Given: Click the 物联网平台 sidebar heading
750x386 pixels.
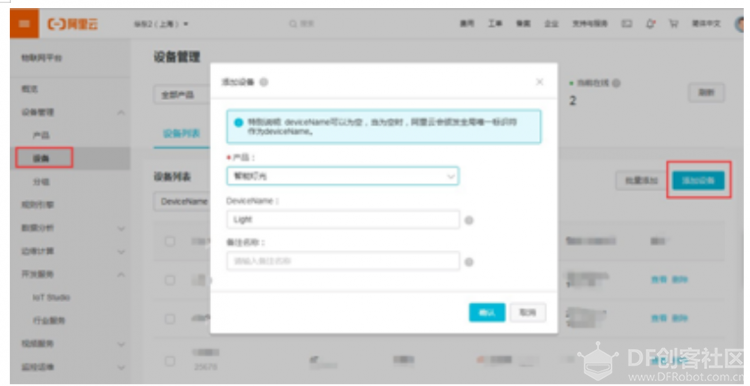Looking at the screenshot, I should (x=42, y=58).
